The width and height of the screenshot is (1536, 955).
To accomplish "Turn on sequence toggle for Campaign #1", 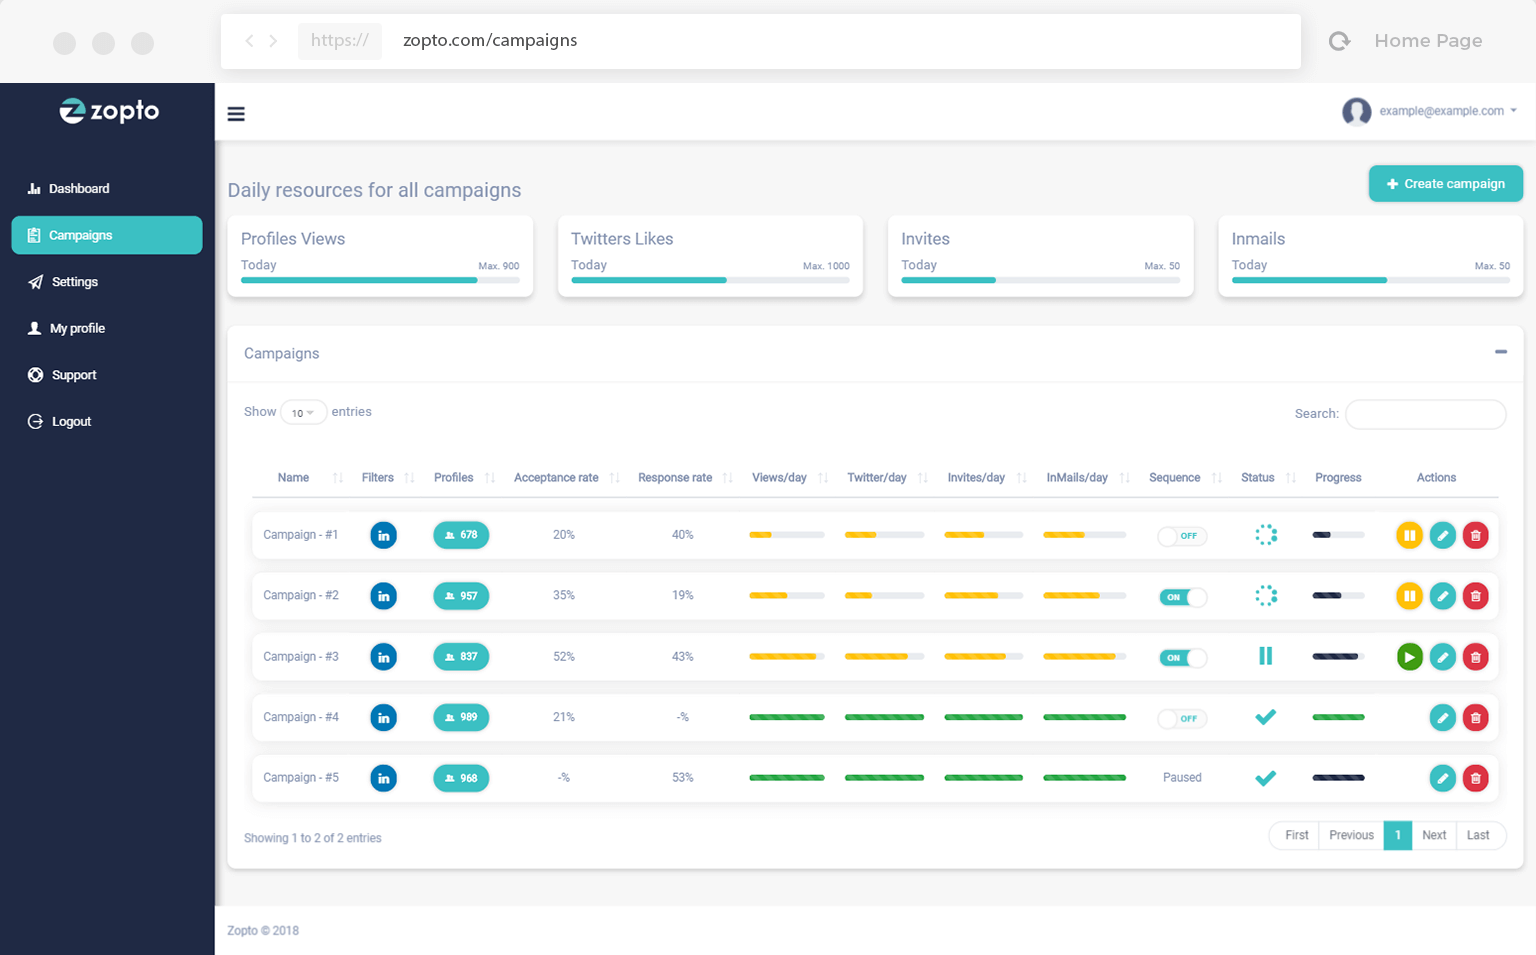I will pyautogui.click(x=1182, y=536).
